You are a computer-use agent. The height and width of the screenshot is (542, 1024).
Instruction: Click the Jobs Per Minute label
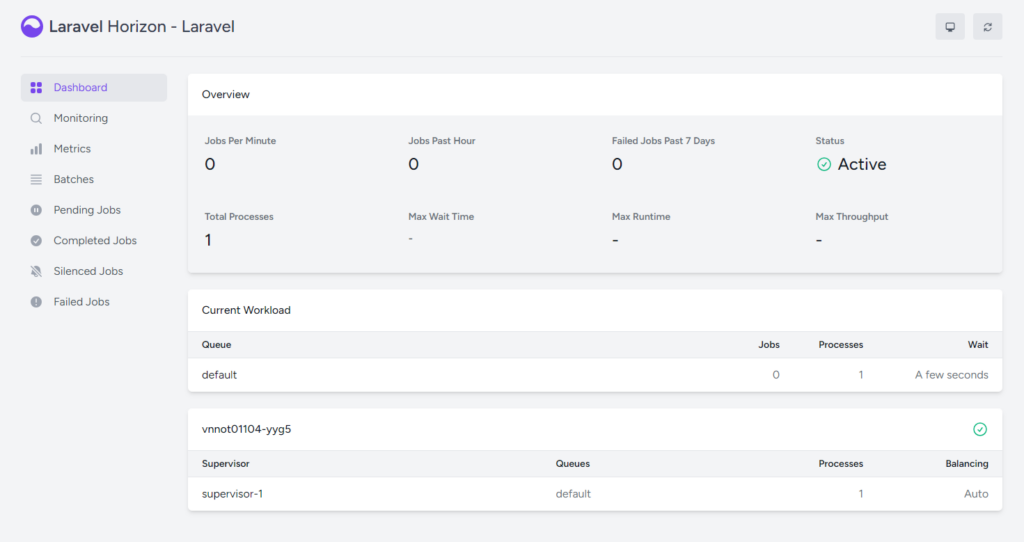pyautogui.click(x=240, y=141)
